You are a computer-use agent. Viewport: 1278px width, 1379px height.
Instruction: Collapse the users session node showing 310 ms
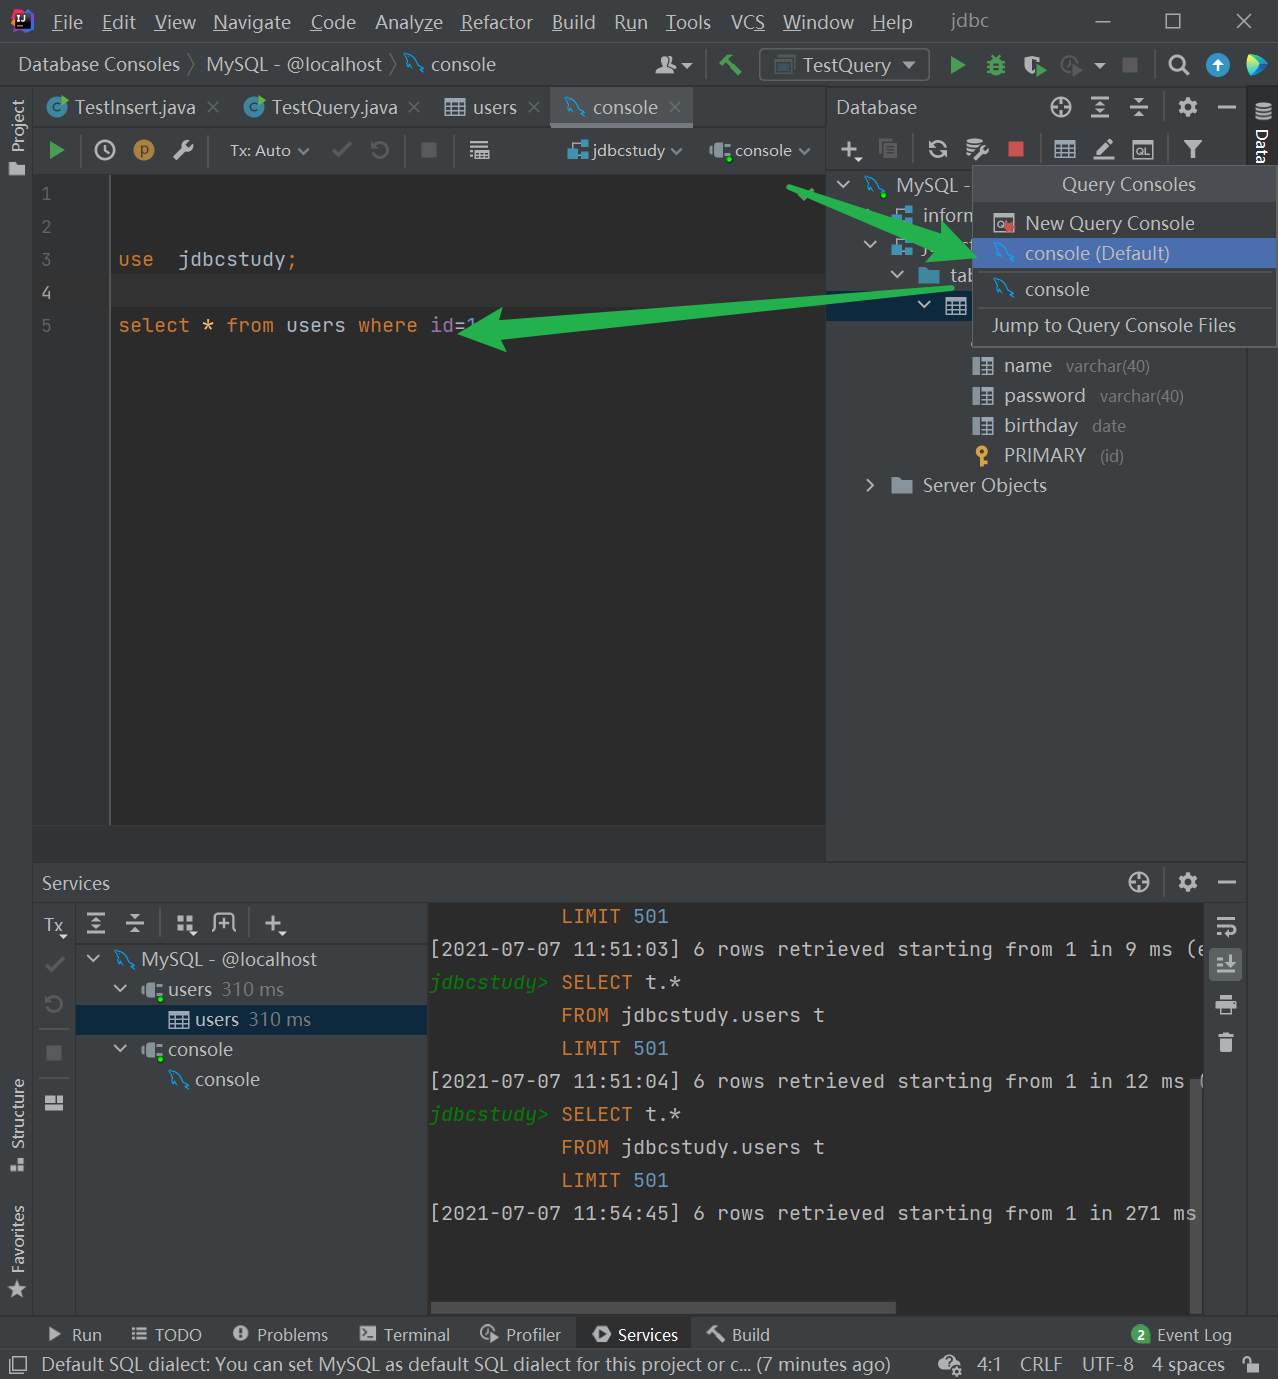pyautogui.click(x=121, y=989)
